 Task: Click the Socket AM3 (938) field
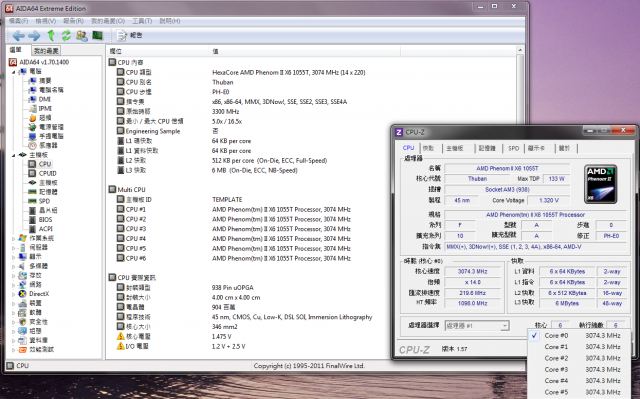click(507, 189)
